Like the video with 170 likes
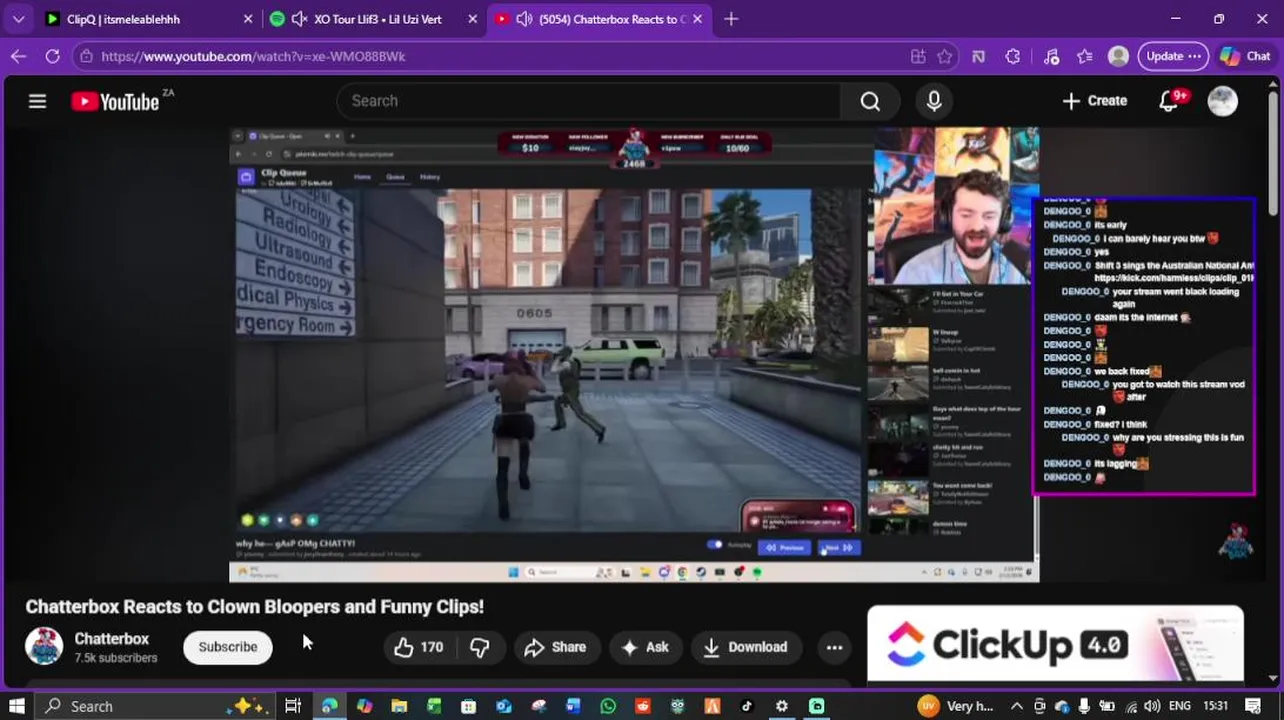 (418, 647)
